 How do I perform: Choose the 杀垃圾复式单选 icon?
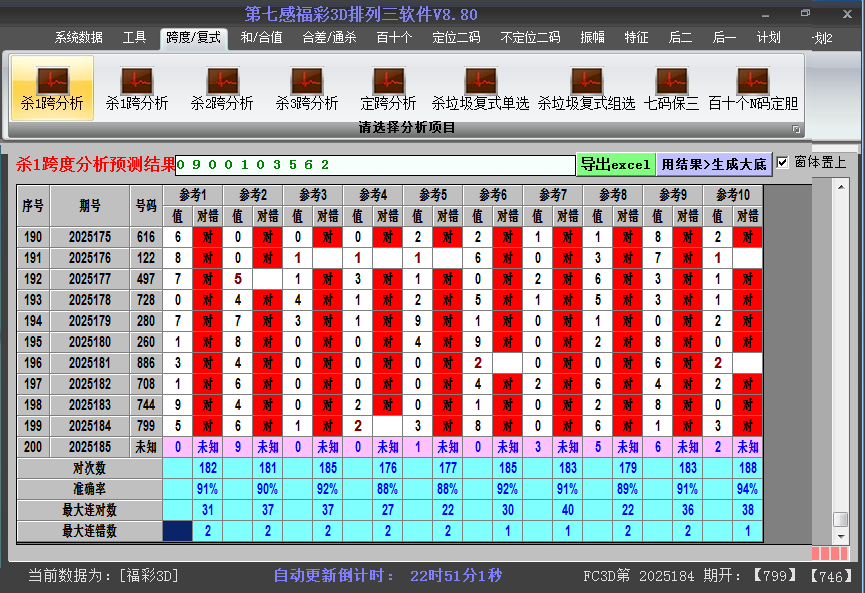point(480,88)
